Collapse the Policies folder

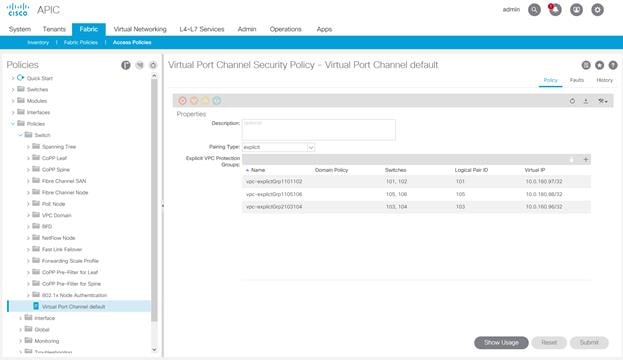(x=13, y=124)
